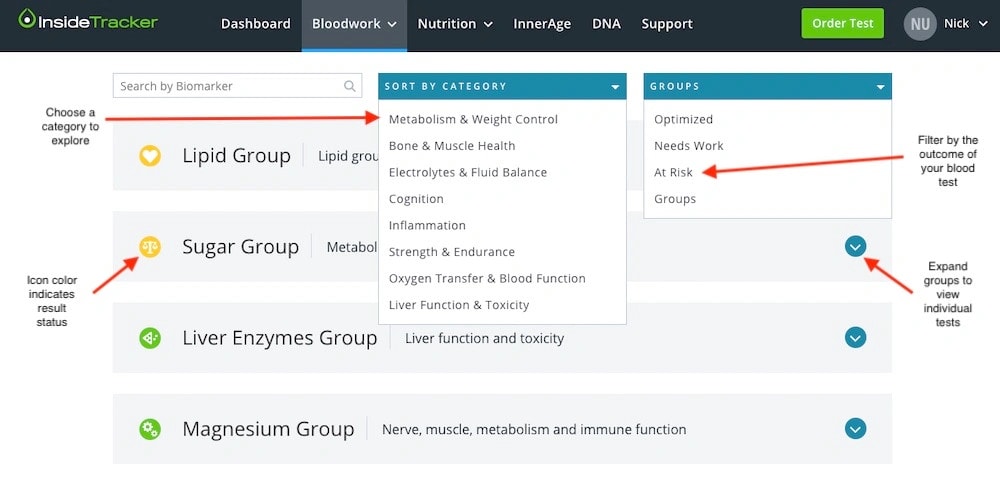Choose the Groups filter option

[x=675, y=199]
